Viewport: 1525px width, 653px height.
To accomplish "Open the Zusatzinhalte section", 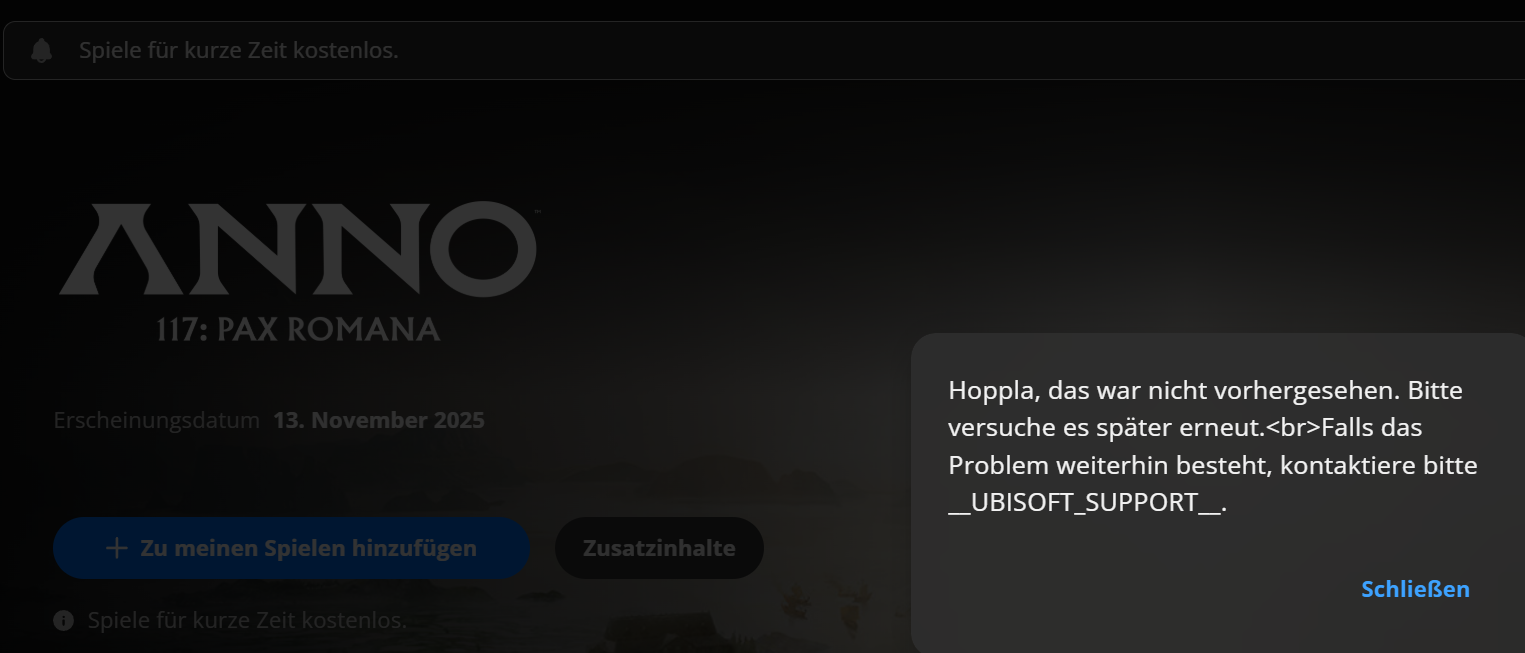I will click(659, 548).
